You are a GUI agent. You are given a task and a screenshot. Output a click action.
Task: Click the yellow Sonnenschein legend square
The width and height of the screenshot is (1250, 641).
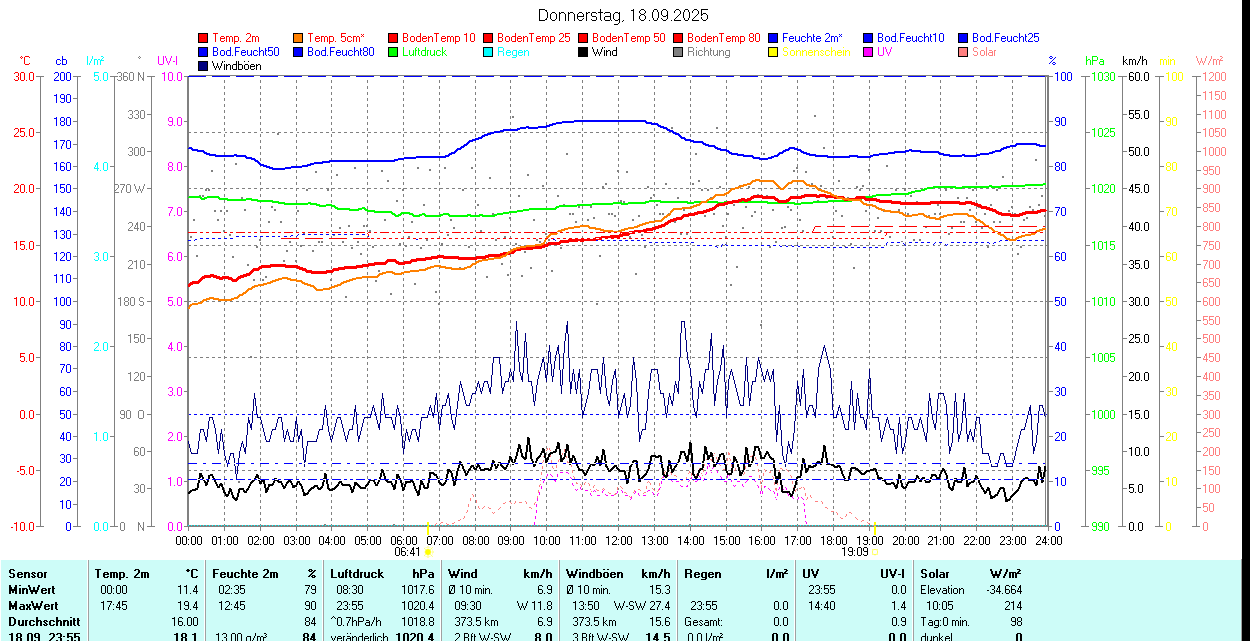[x=773, y=52]
